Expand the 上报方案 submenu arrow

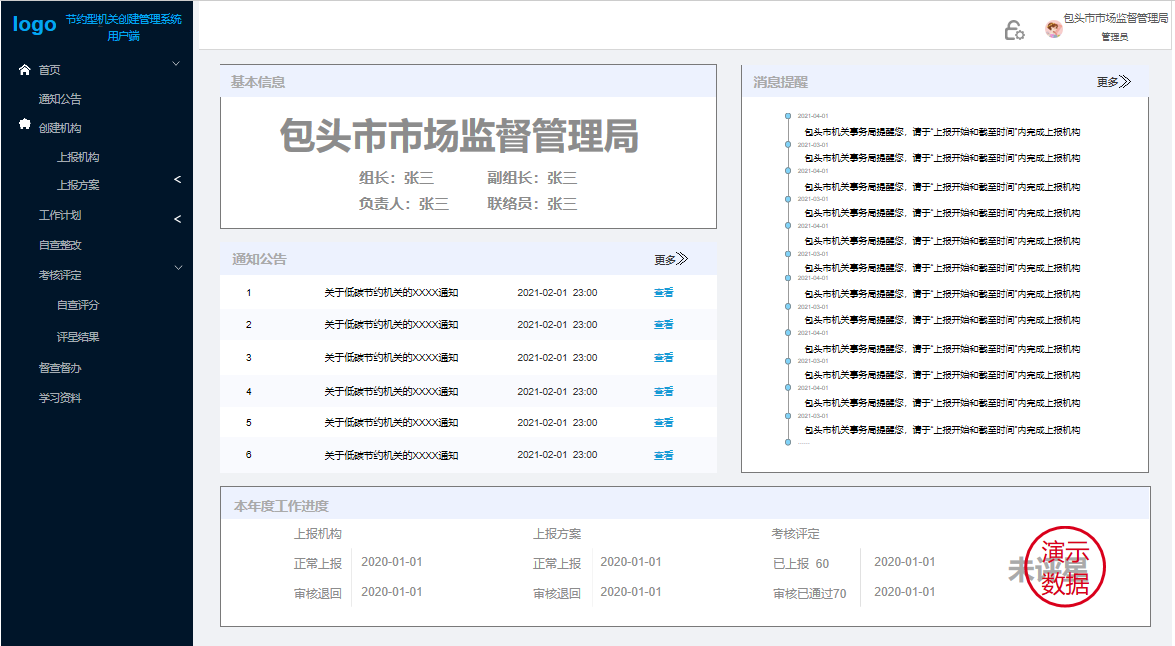click(178, 180)
